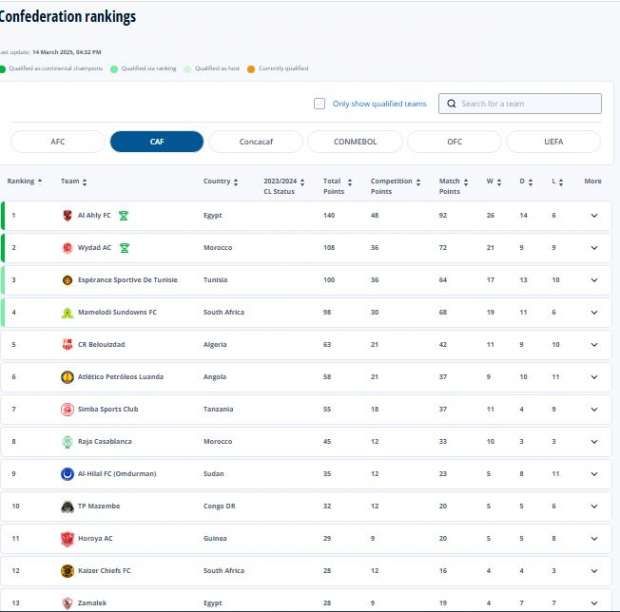Click the Simba Sports Club crest
620x612 pixels.
coord(68,409)
